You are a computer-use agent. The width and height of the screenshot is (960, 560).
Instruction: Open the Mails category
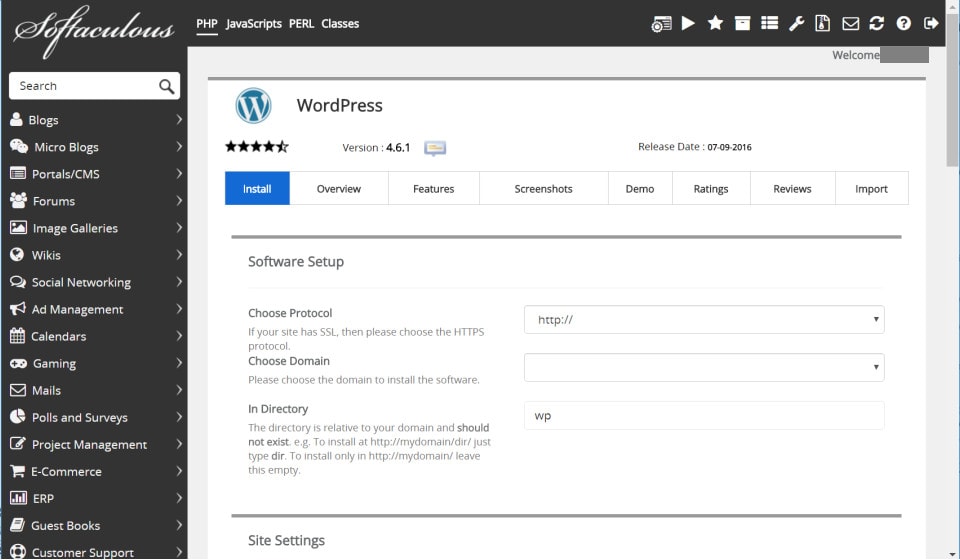(x=94, y=390)
